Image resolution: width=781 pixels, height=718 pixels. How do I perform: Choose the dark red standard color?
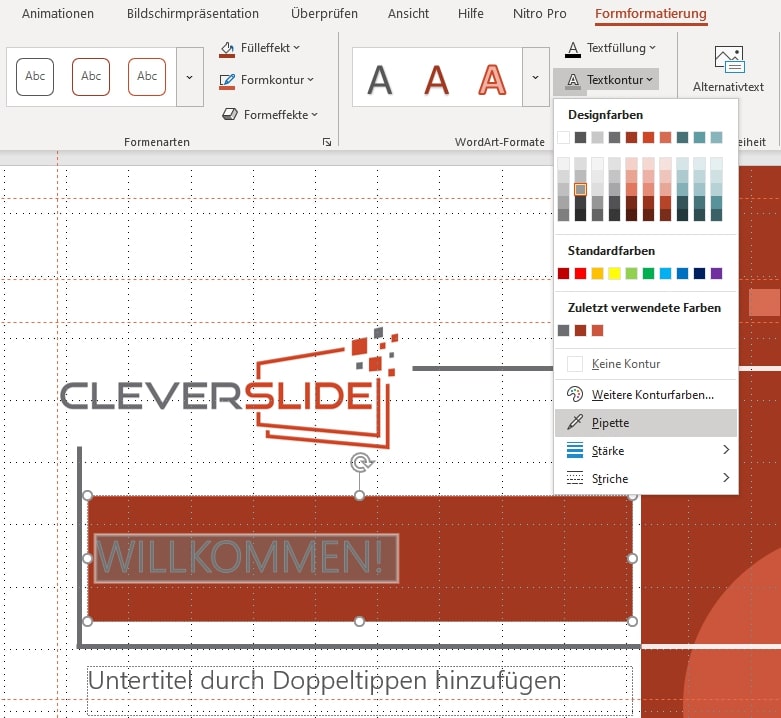click(x=563, y=273)
